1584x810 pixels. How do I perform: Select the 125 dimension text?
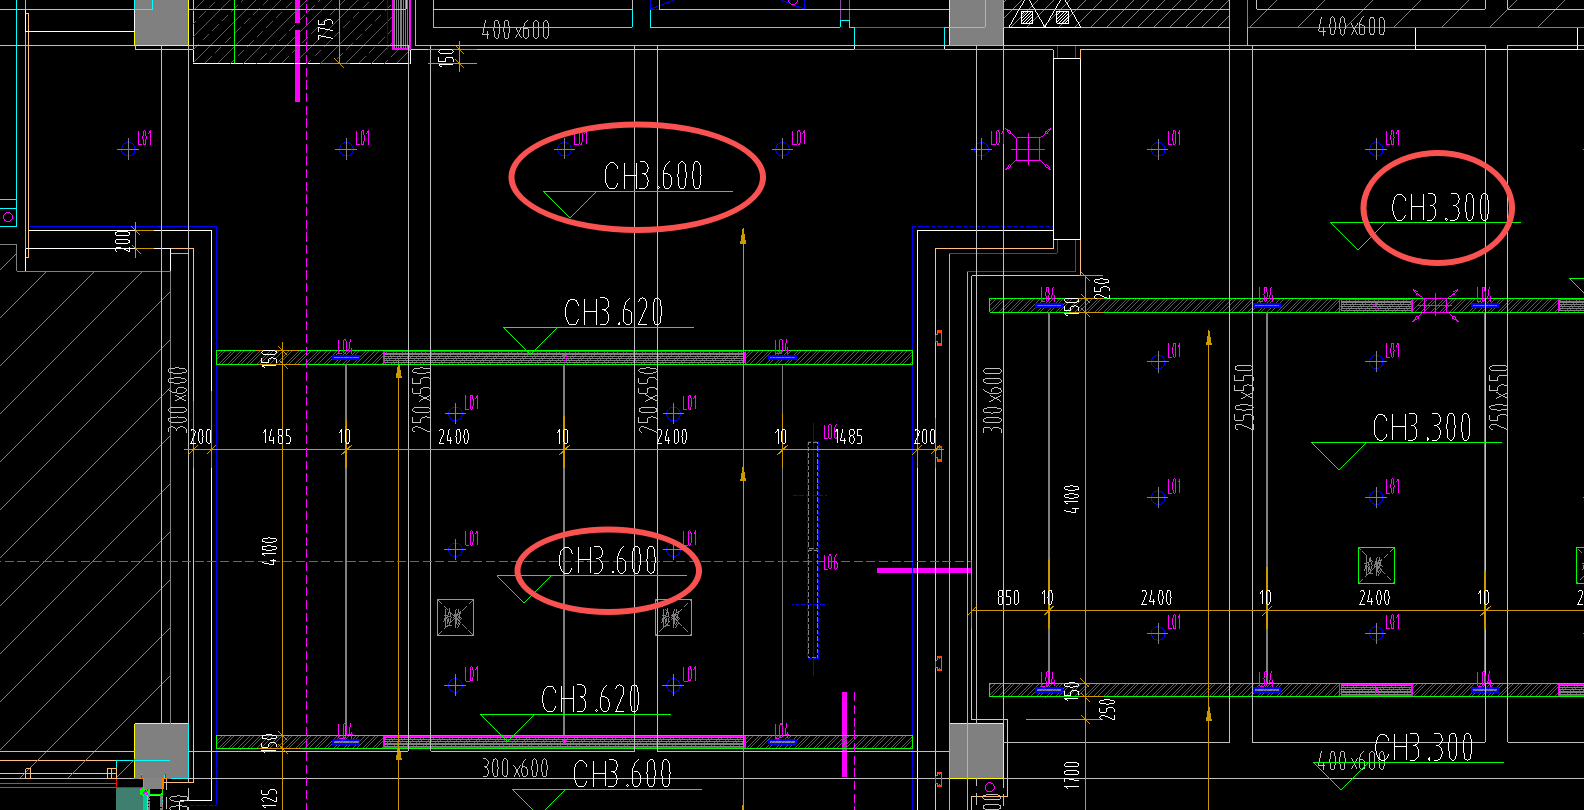click(x=269, y=799)
